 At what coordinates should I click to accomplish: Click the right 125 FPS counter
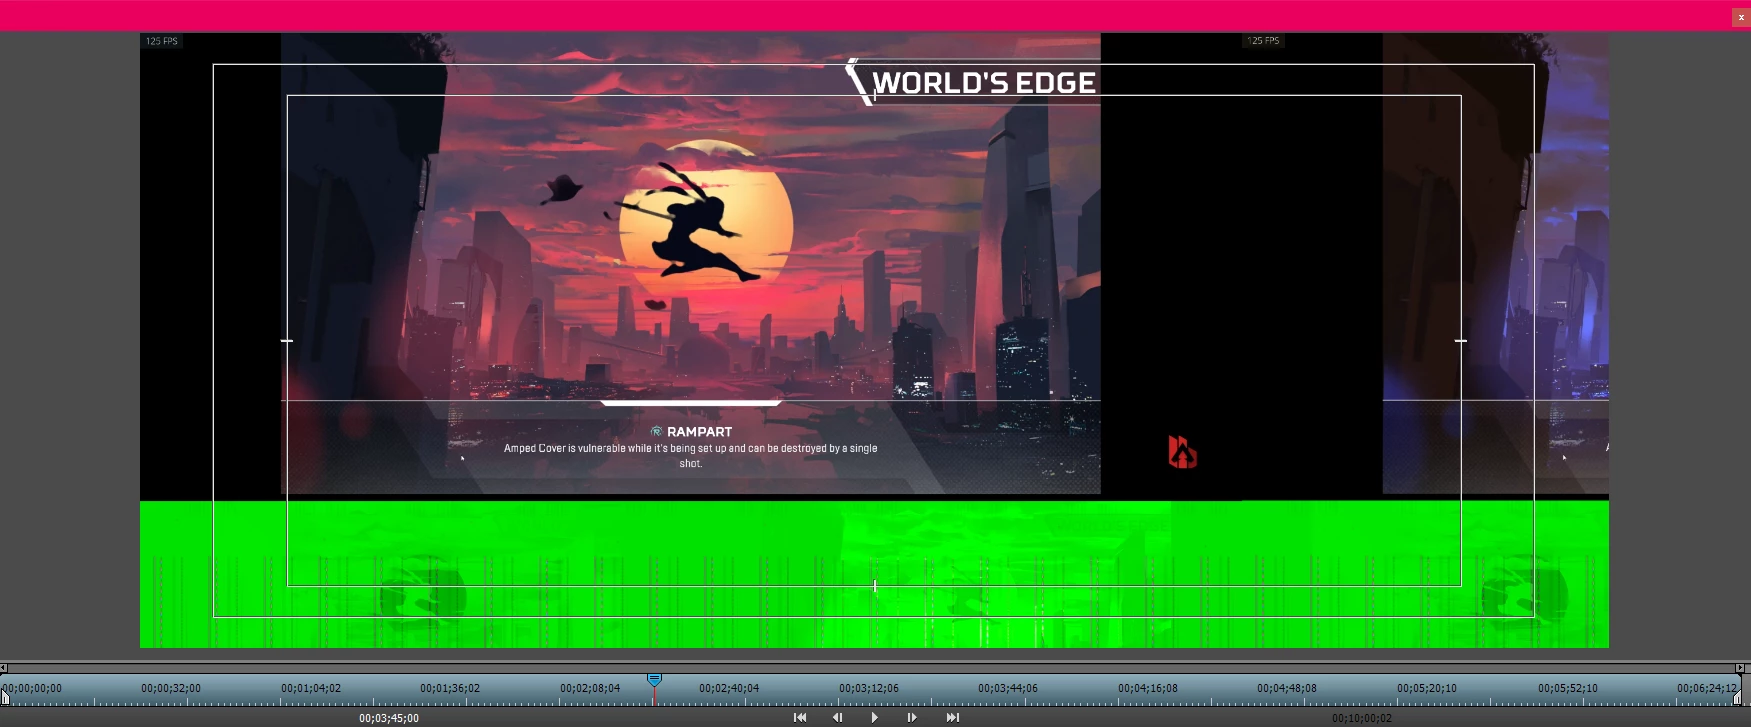[x=1263, y=41]
